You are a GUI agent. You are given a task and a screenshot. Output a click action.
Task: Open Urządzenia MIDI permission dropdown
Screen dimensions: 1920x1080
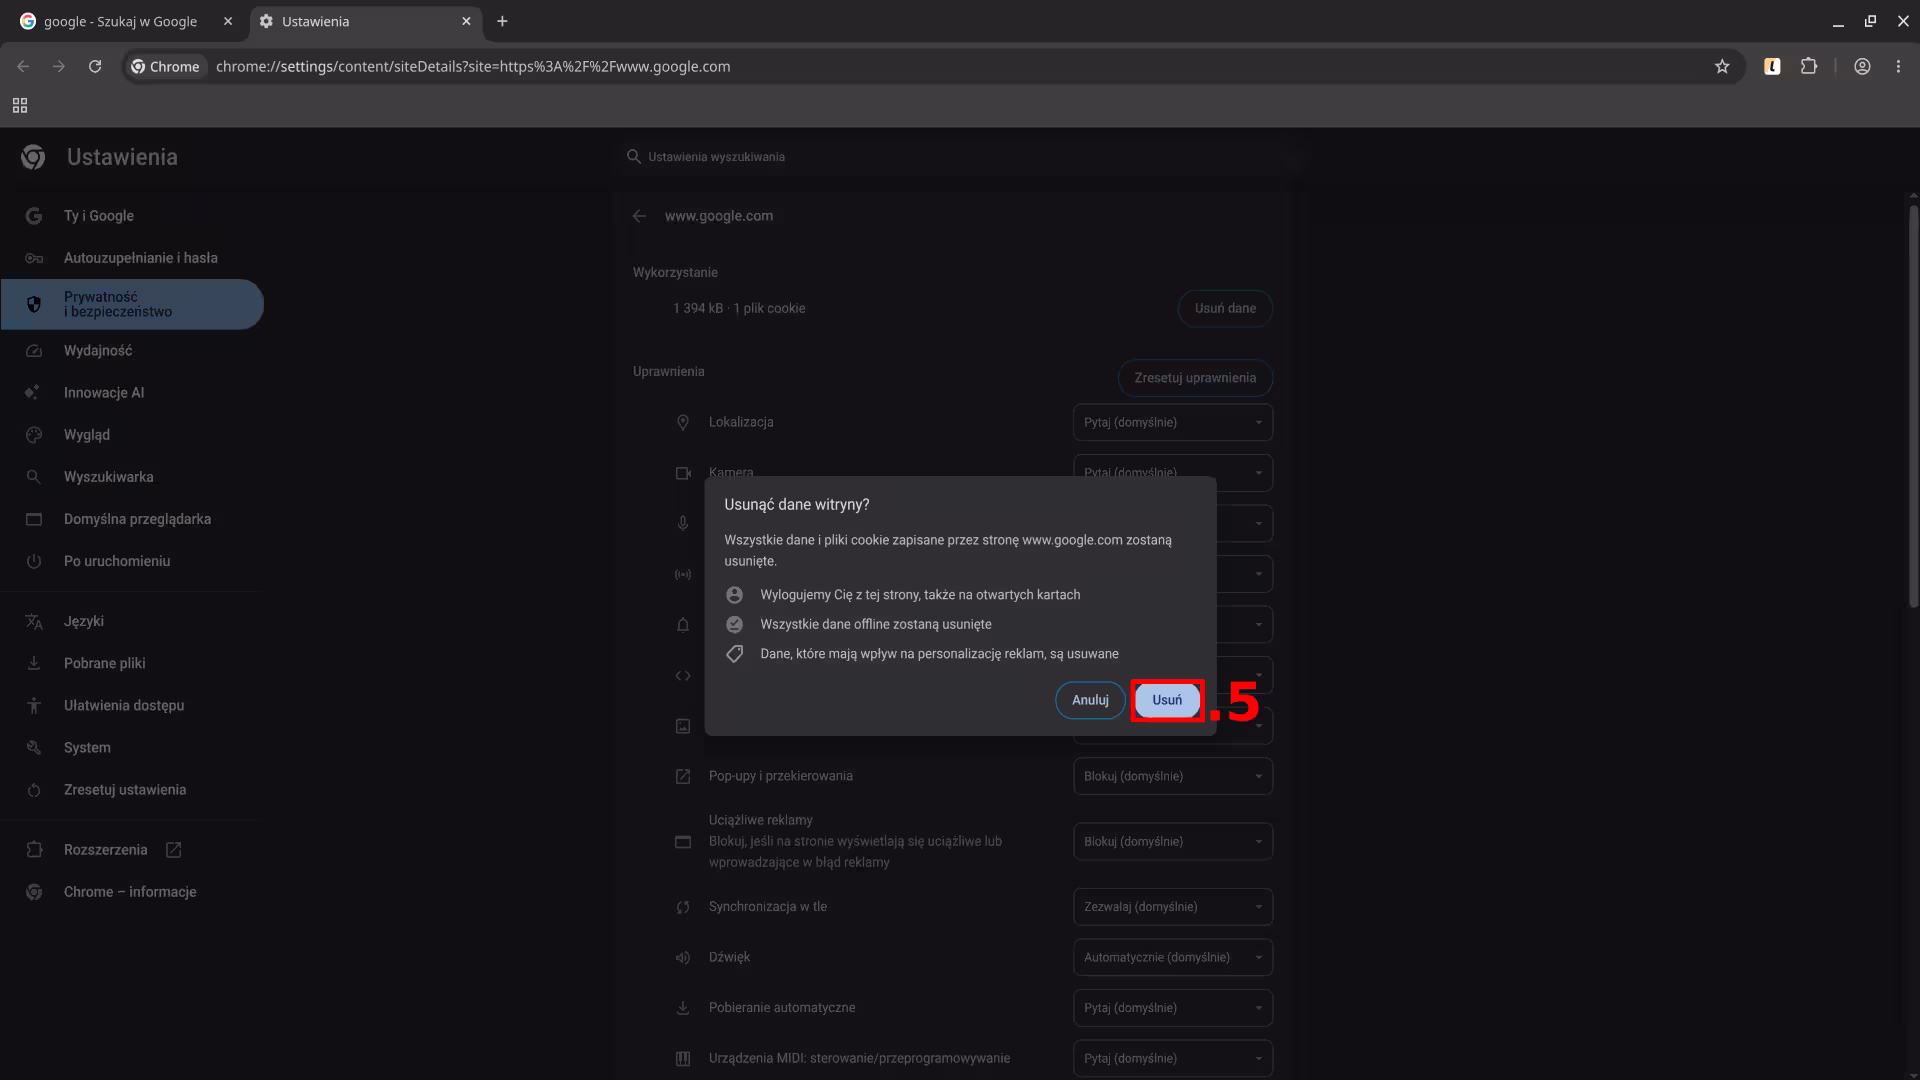pyautogui.click(x=1173, y=1058)
